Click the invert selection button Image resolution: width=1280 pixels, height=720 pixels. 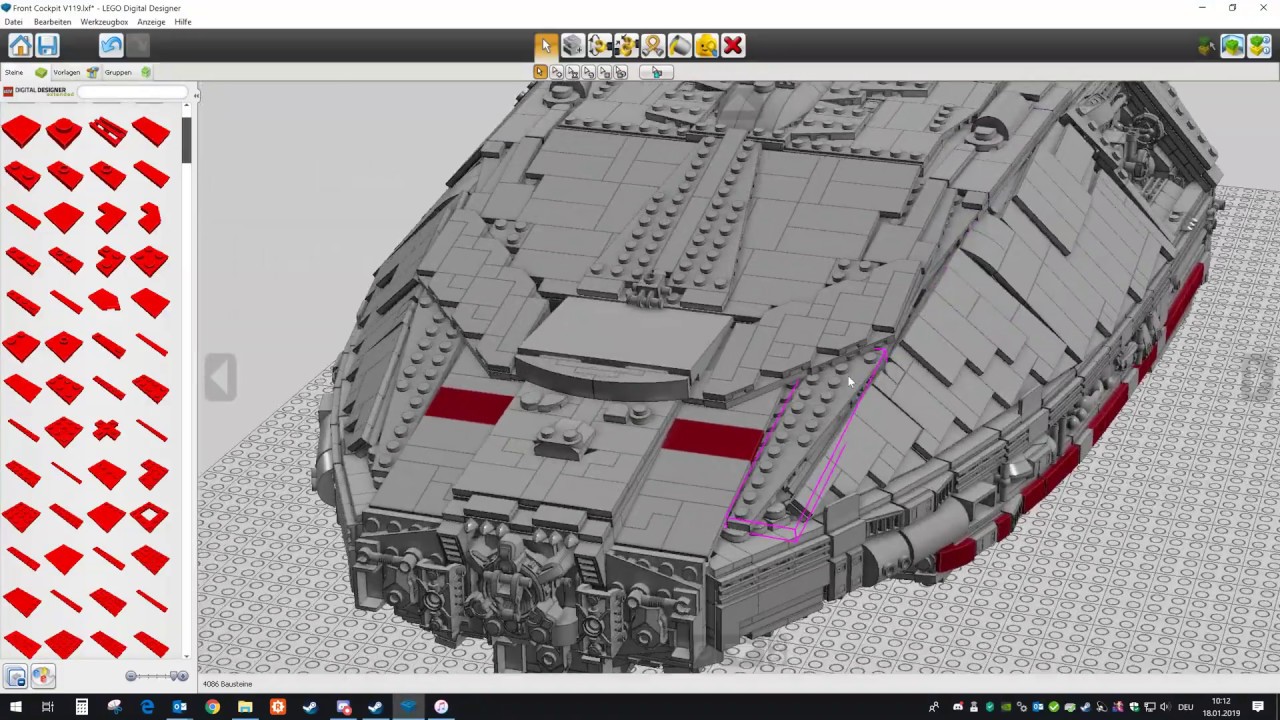(657, 72)
